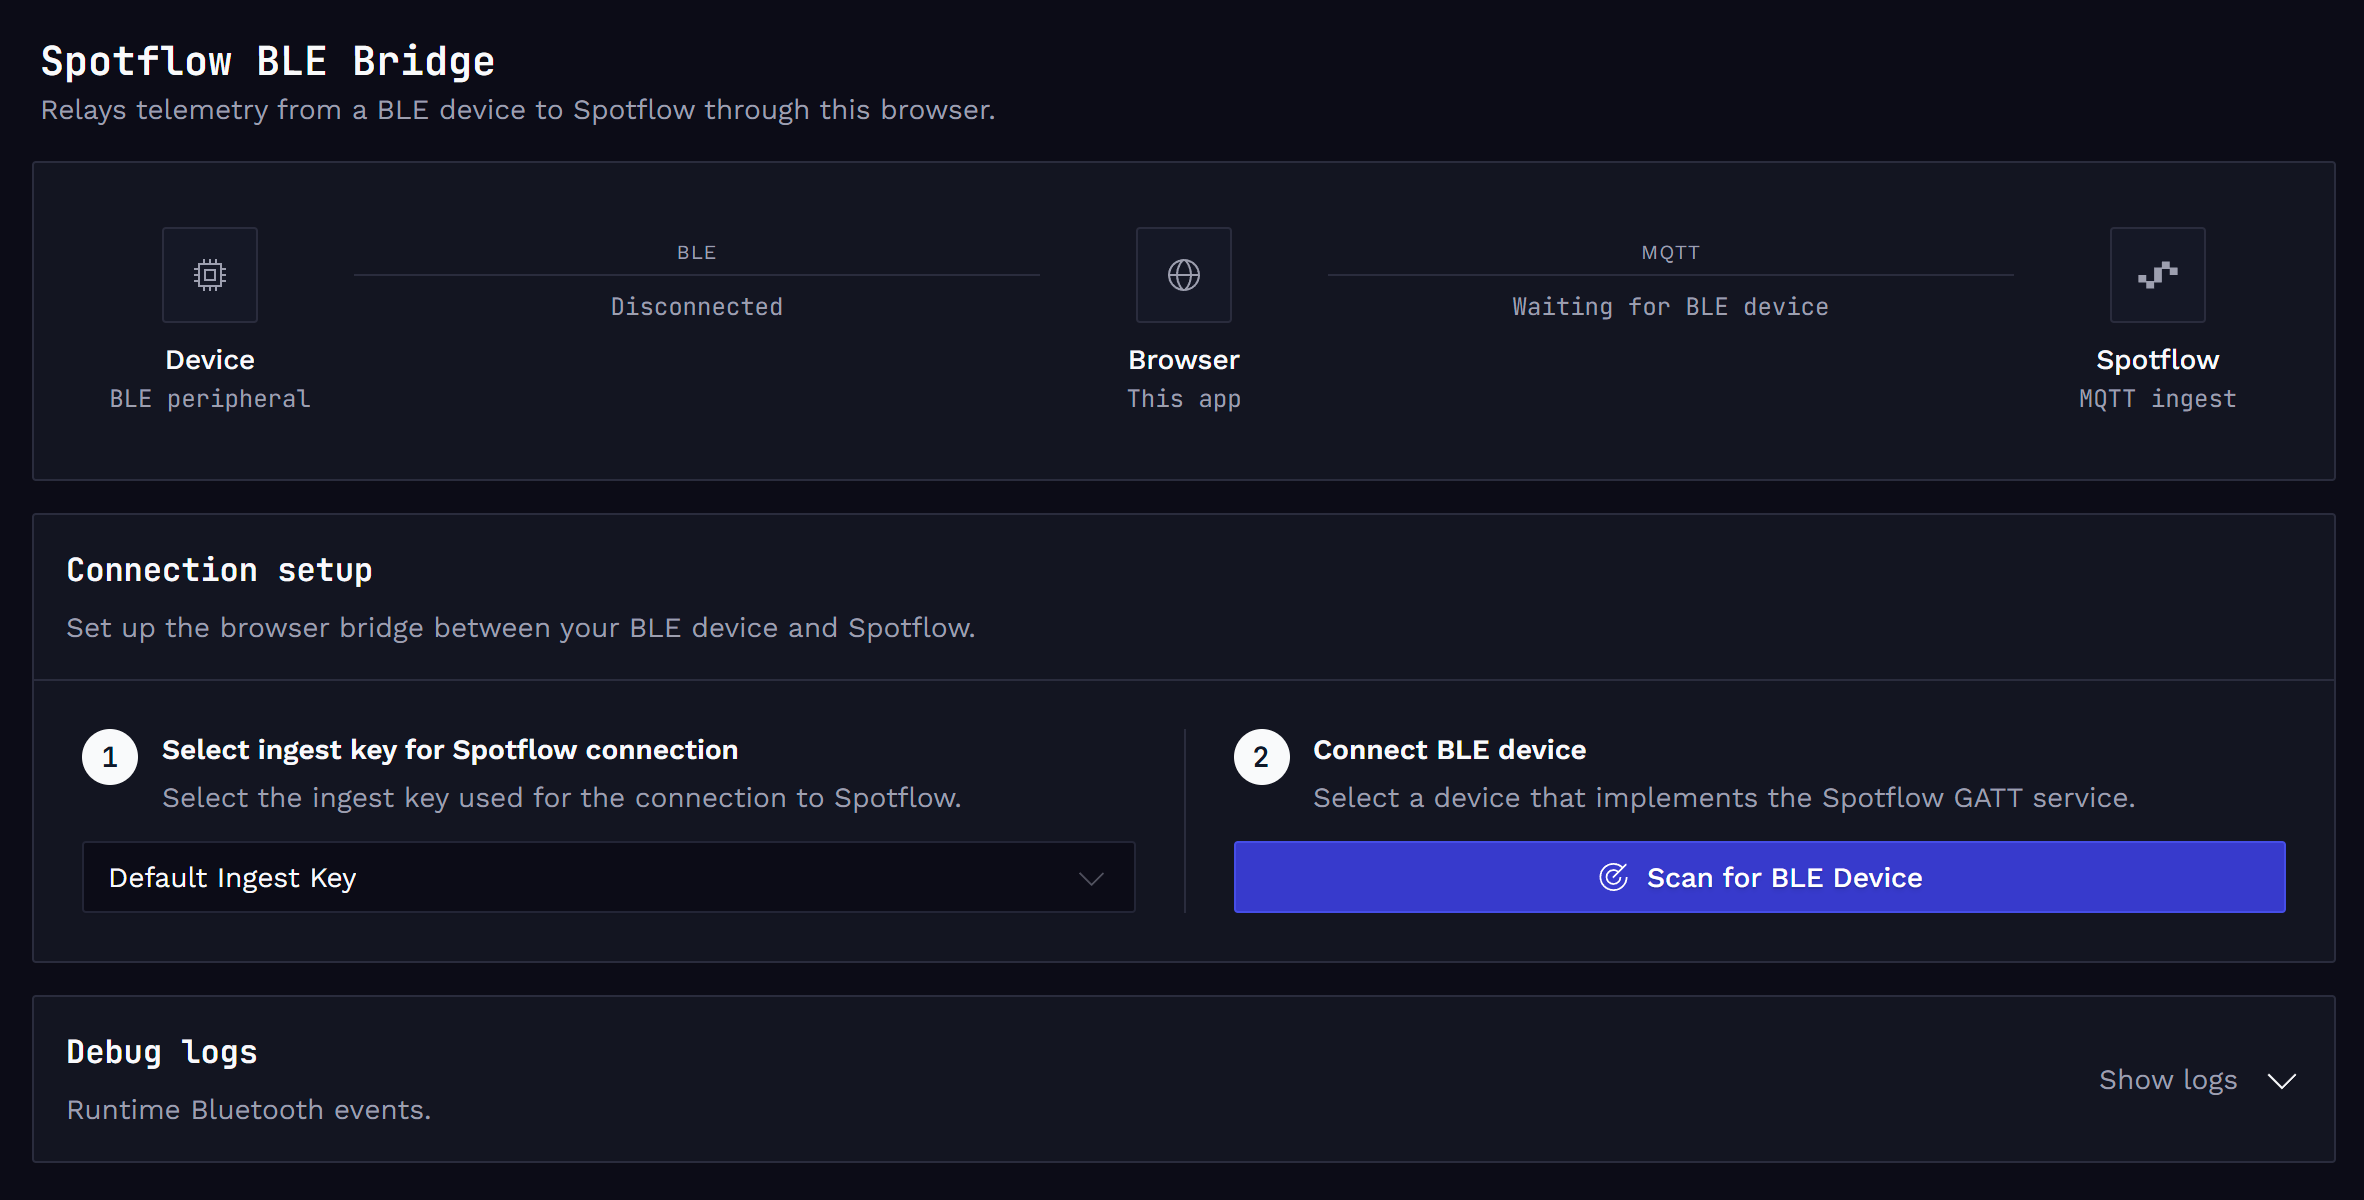This screenshot has height=1200, width=2364.
Task: Click 'Set up the browser bridge' description
Action: click(521, 628)
